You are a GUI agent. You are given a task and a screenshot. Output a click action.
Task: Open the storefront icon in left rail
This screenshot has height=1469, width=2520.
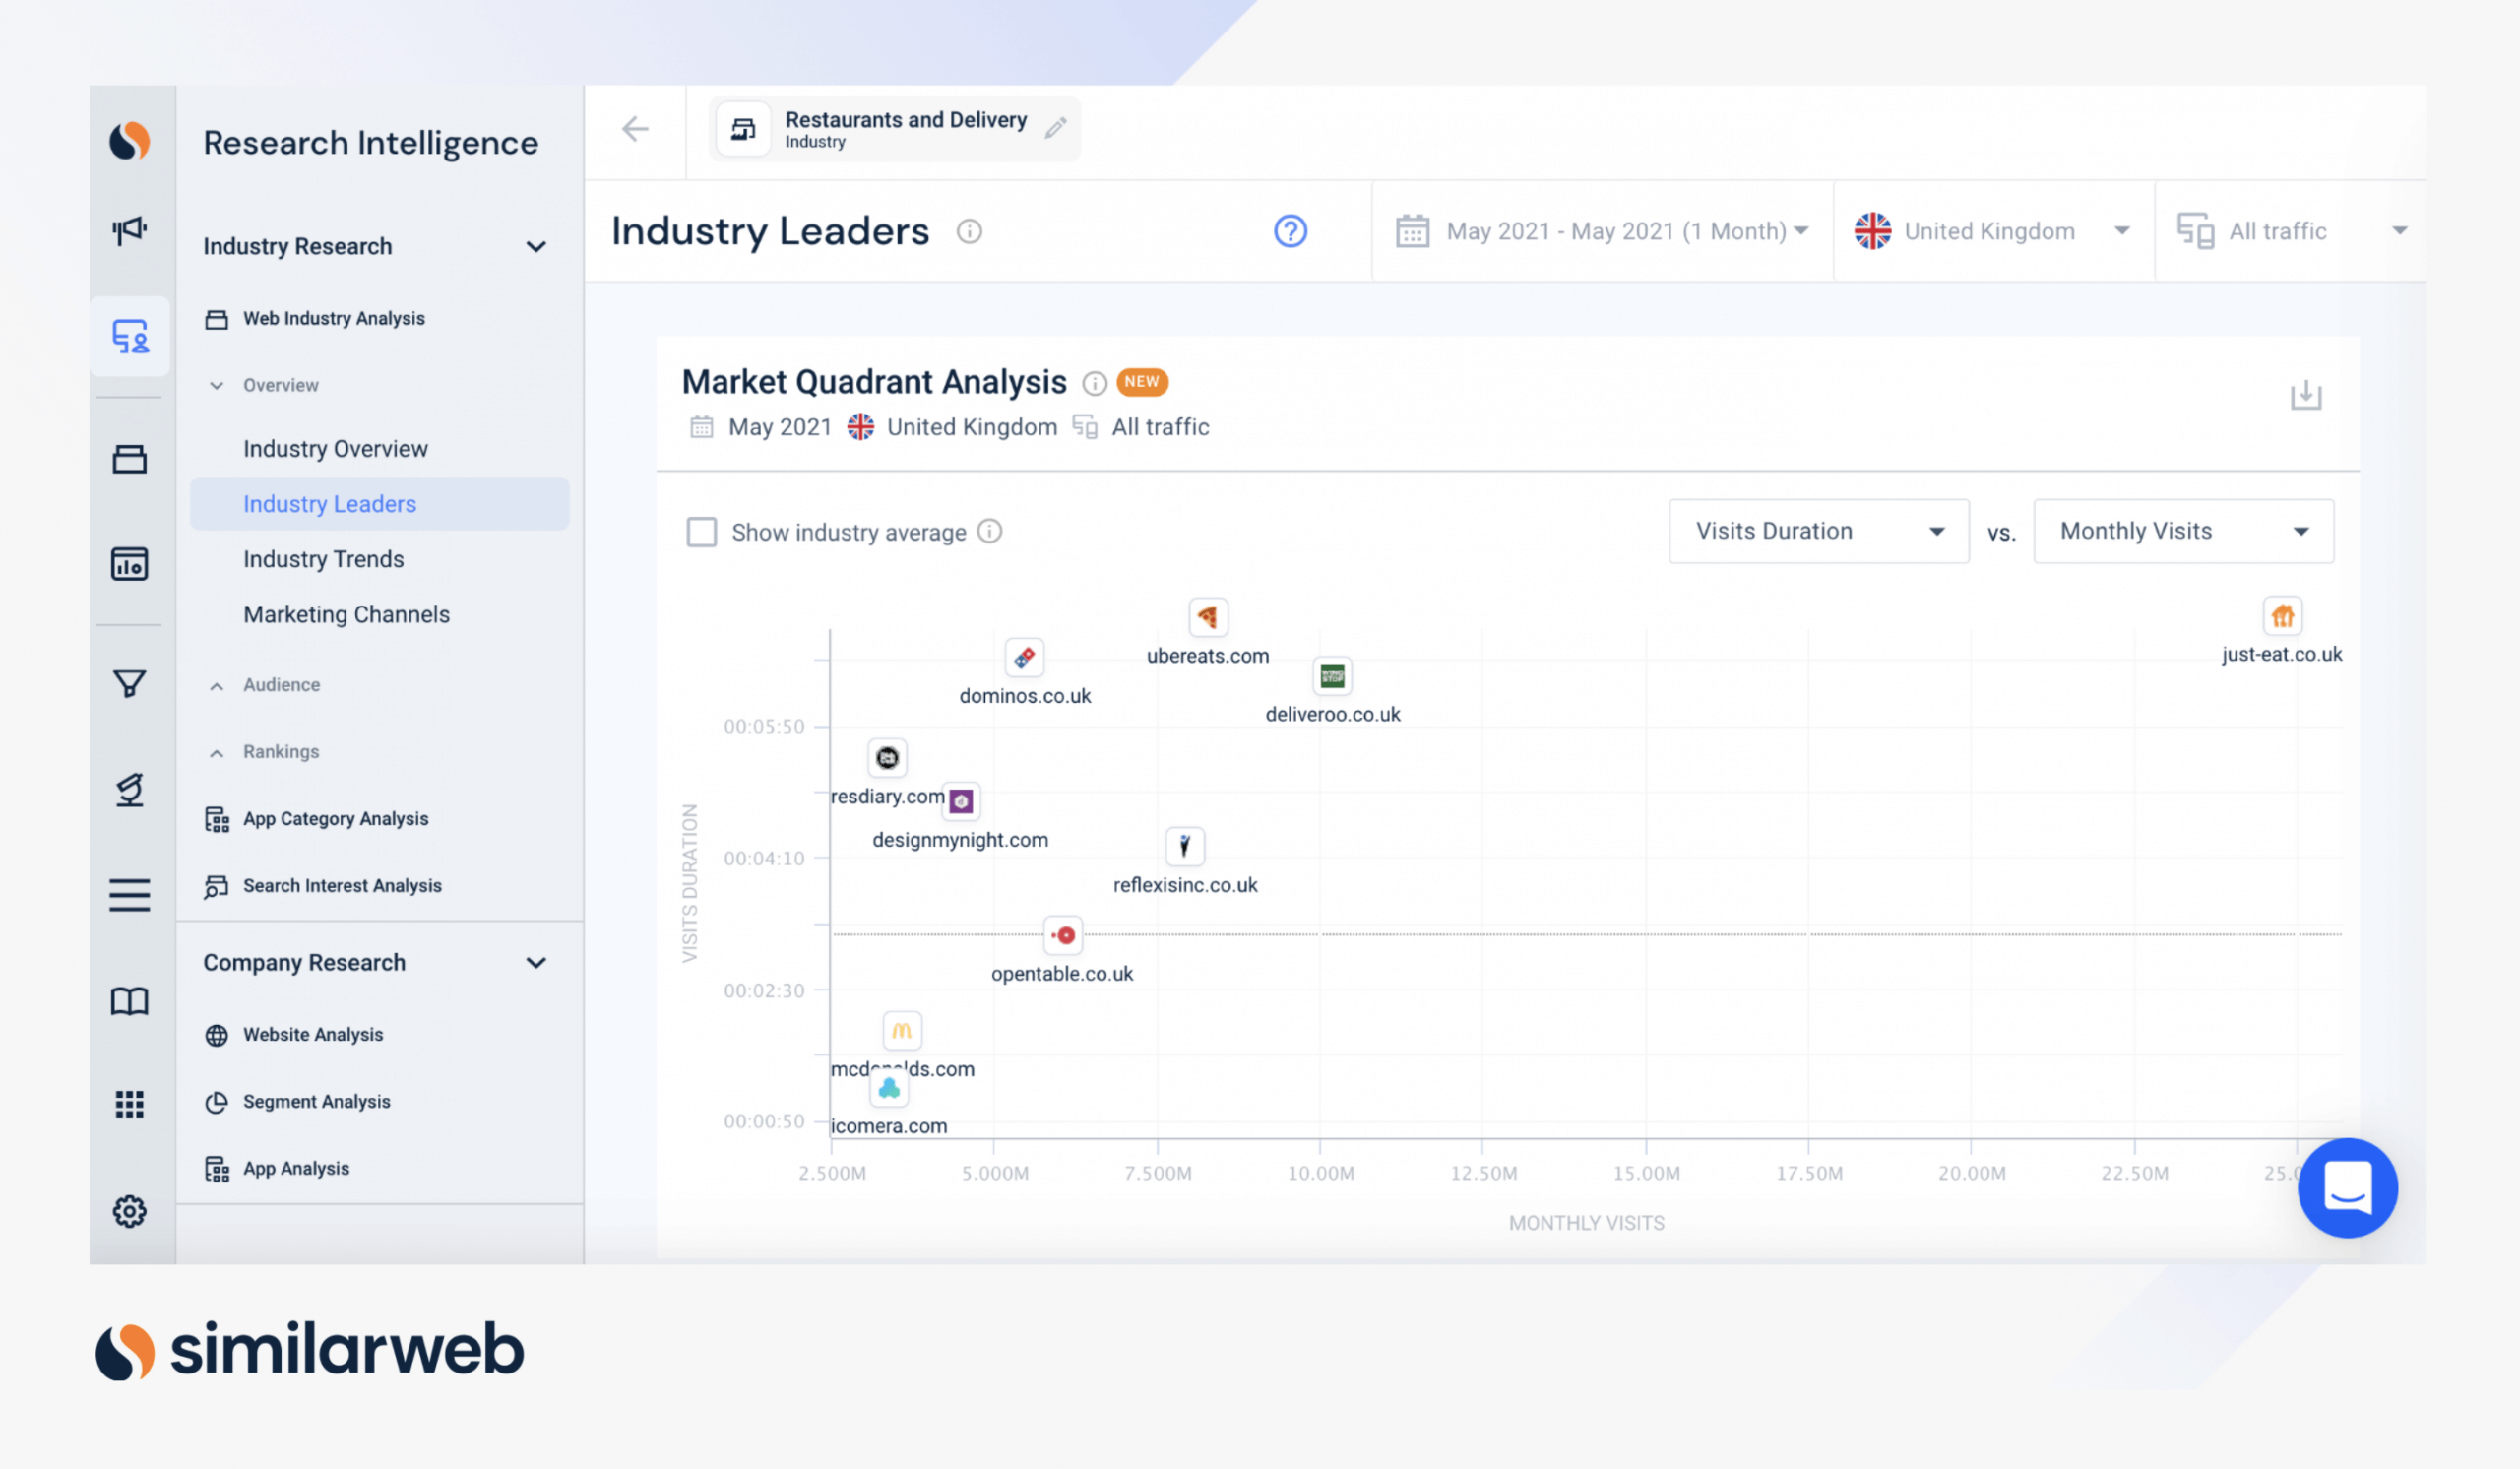coord(130,459)
